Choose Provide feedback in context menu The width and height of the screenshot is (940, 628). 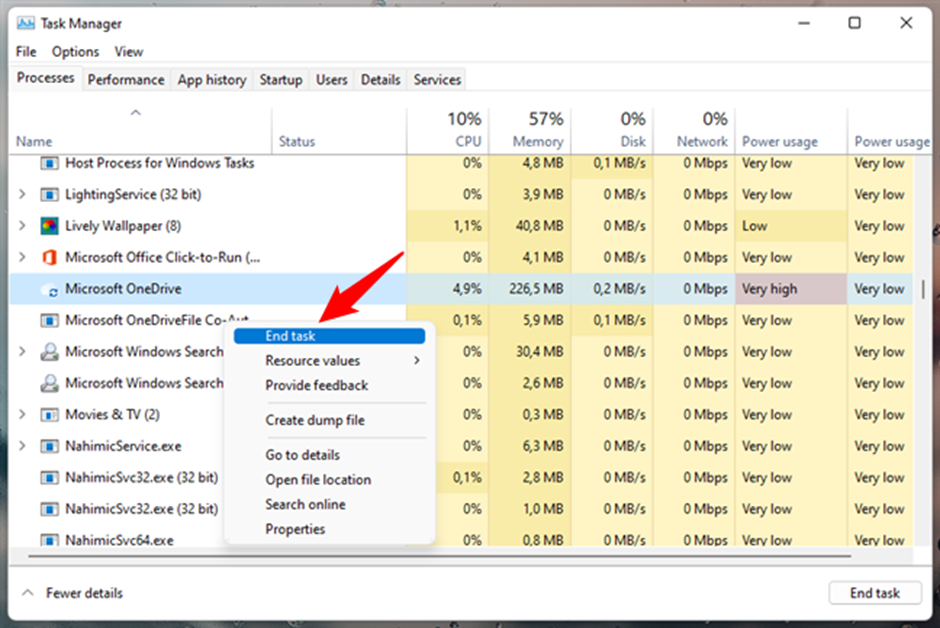click(317, 385)
